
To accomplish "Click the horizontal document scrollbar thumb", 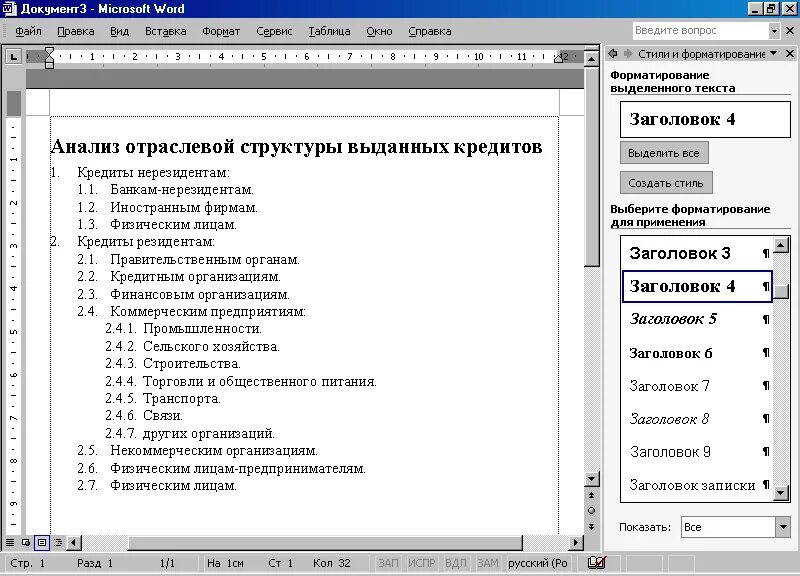I will [325, 542].
